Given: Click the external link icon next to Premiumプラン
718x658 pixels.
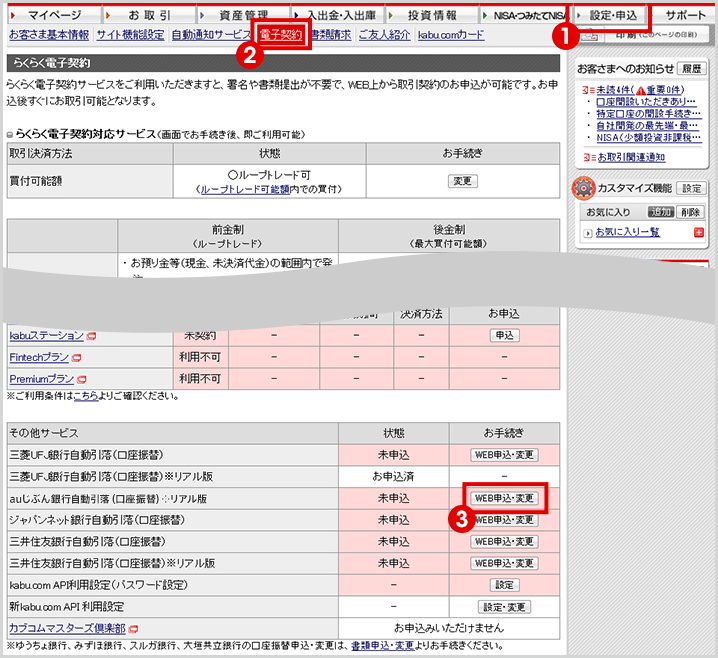Looking at the screenshot, I should [x=81, y=380].
